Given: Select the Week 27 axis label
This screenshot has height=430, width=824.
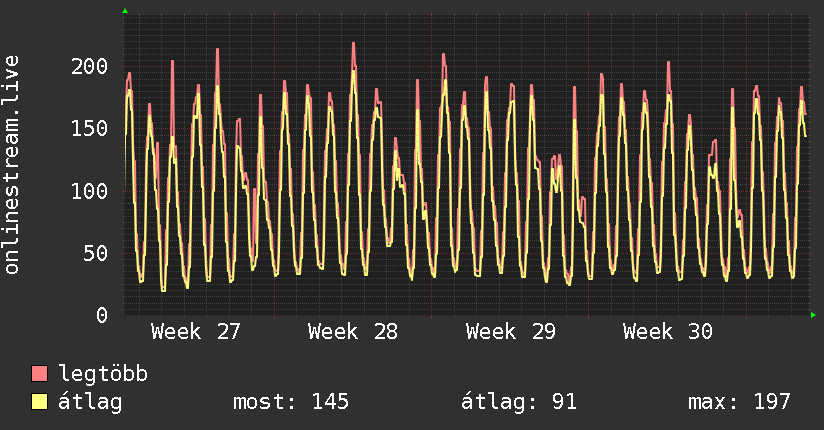Looking at the screenshot, I should click(195, 332).
